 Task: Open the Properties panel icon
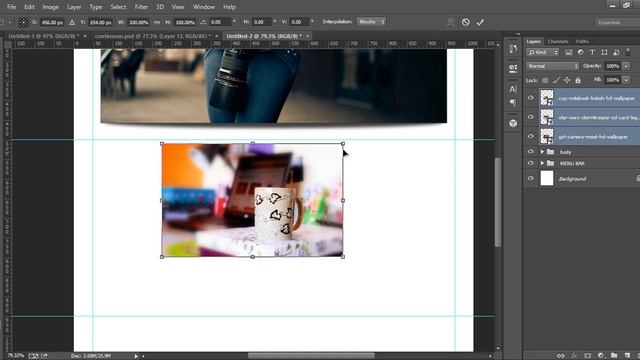click(x=513, y=68)
